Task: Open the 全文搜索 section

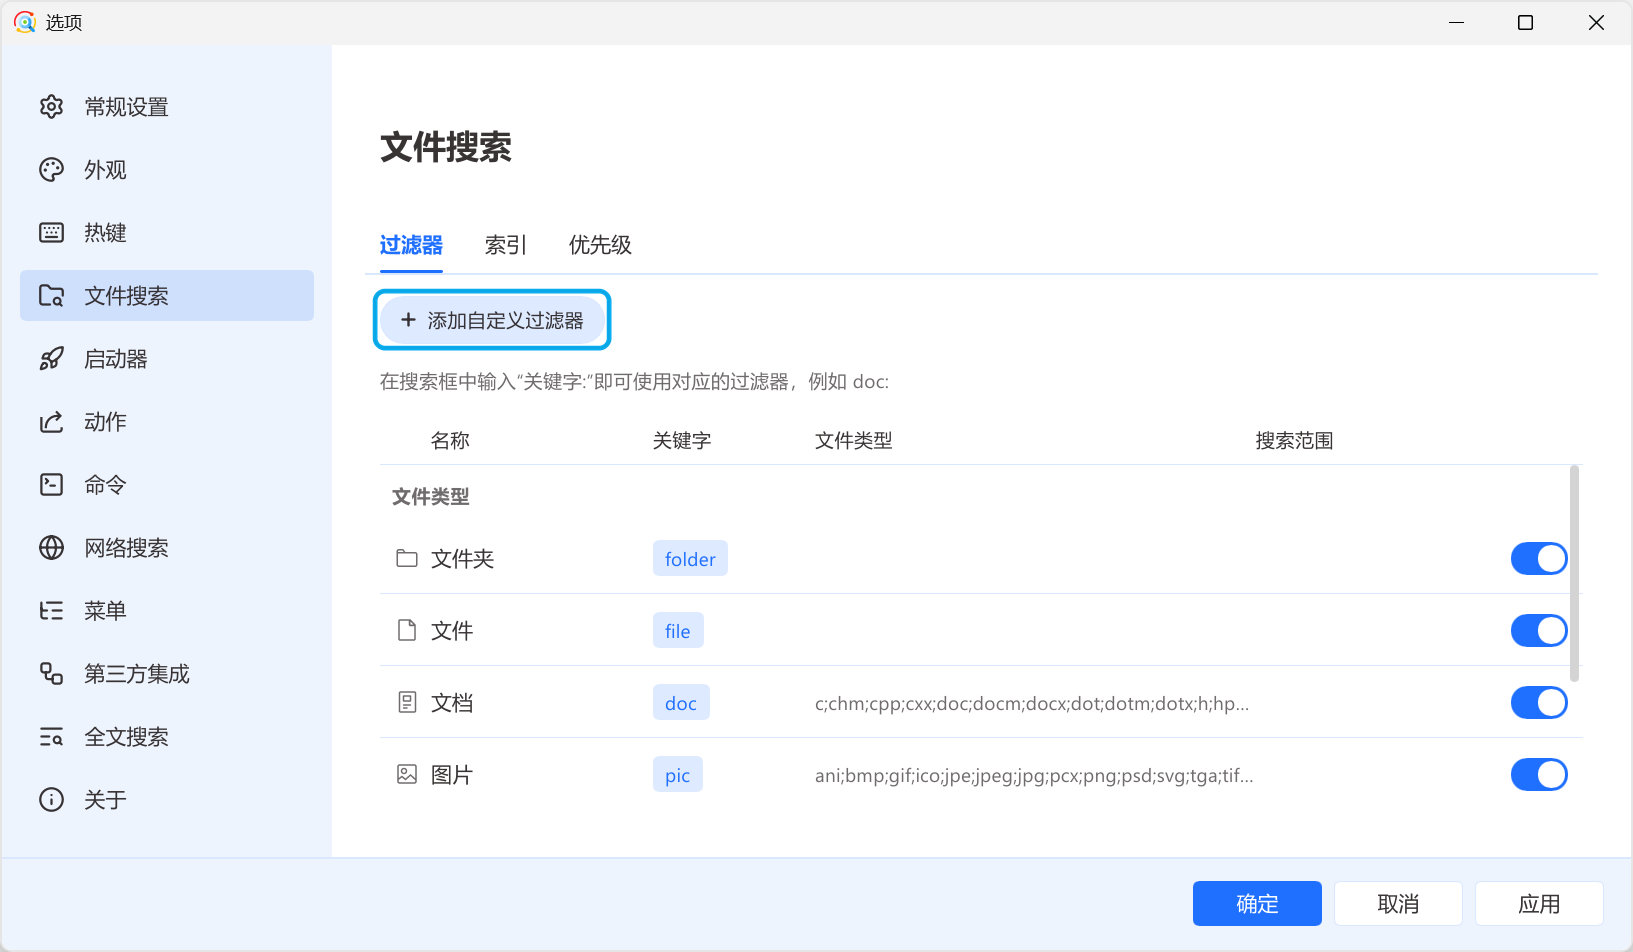Action: tap(167, 737)
